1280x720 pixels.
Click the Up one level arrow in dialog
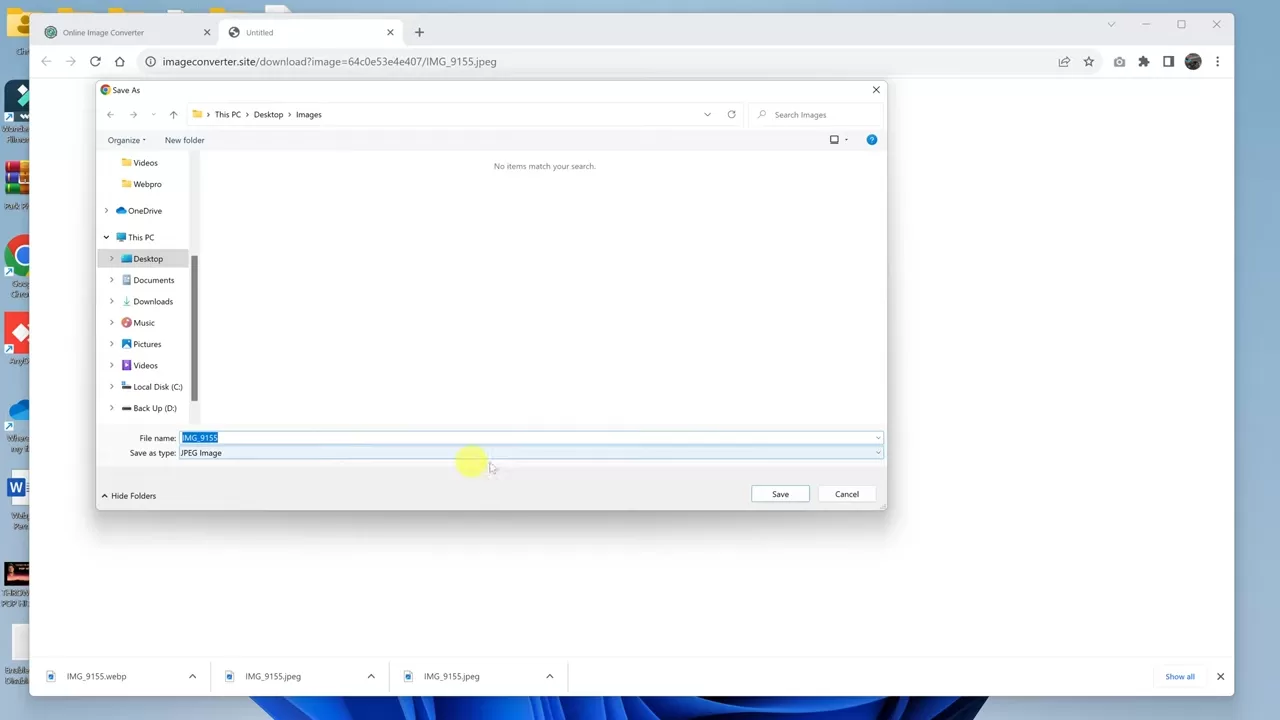[x=173, y=115]
